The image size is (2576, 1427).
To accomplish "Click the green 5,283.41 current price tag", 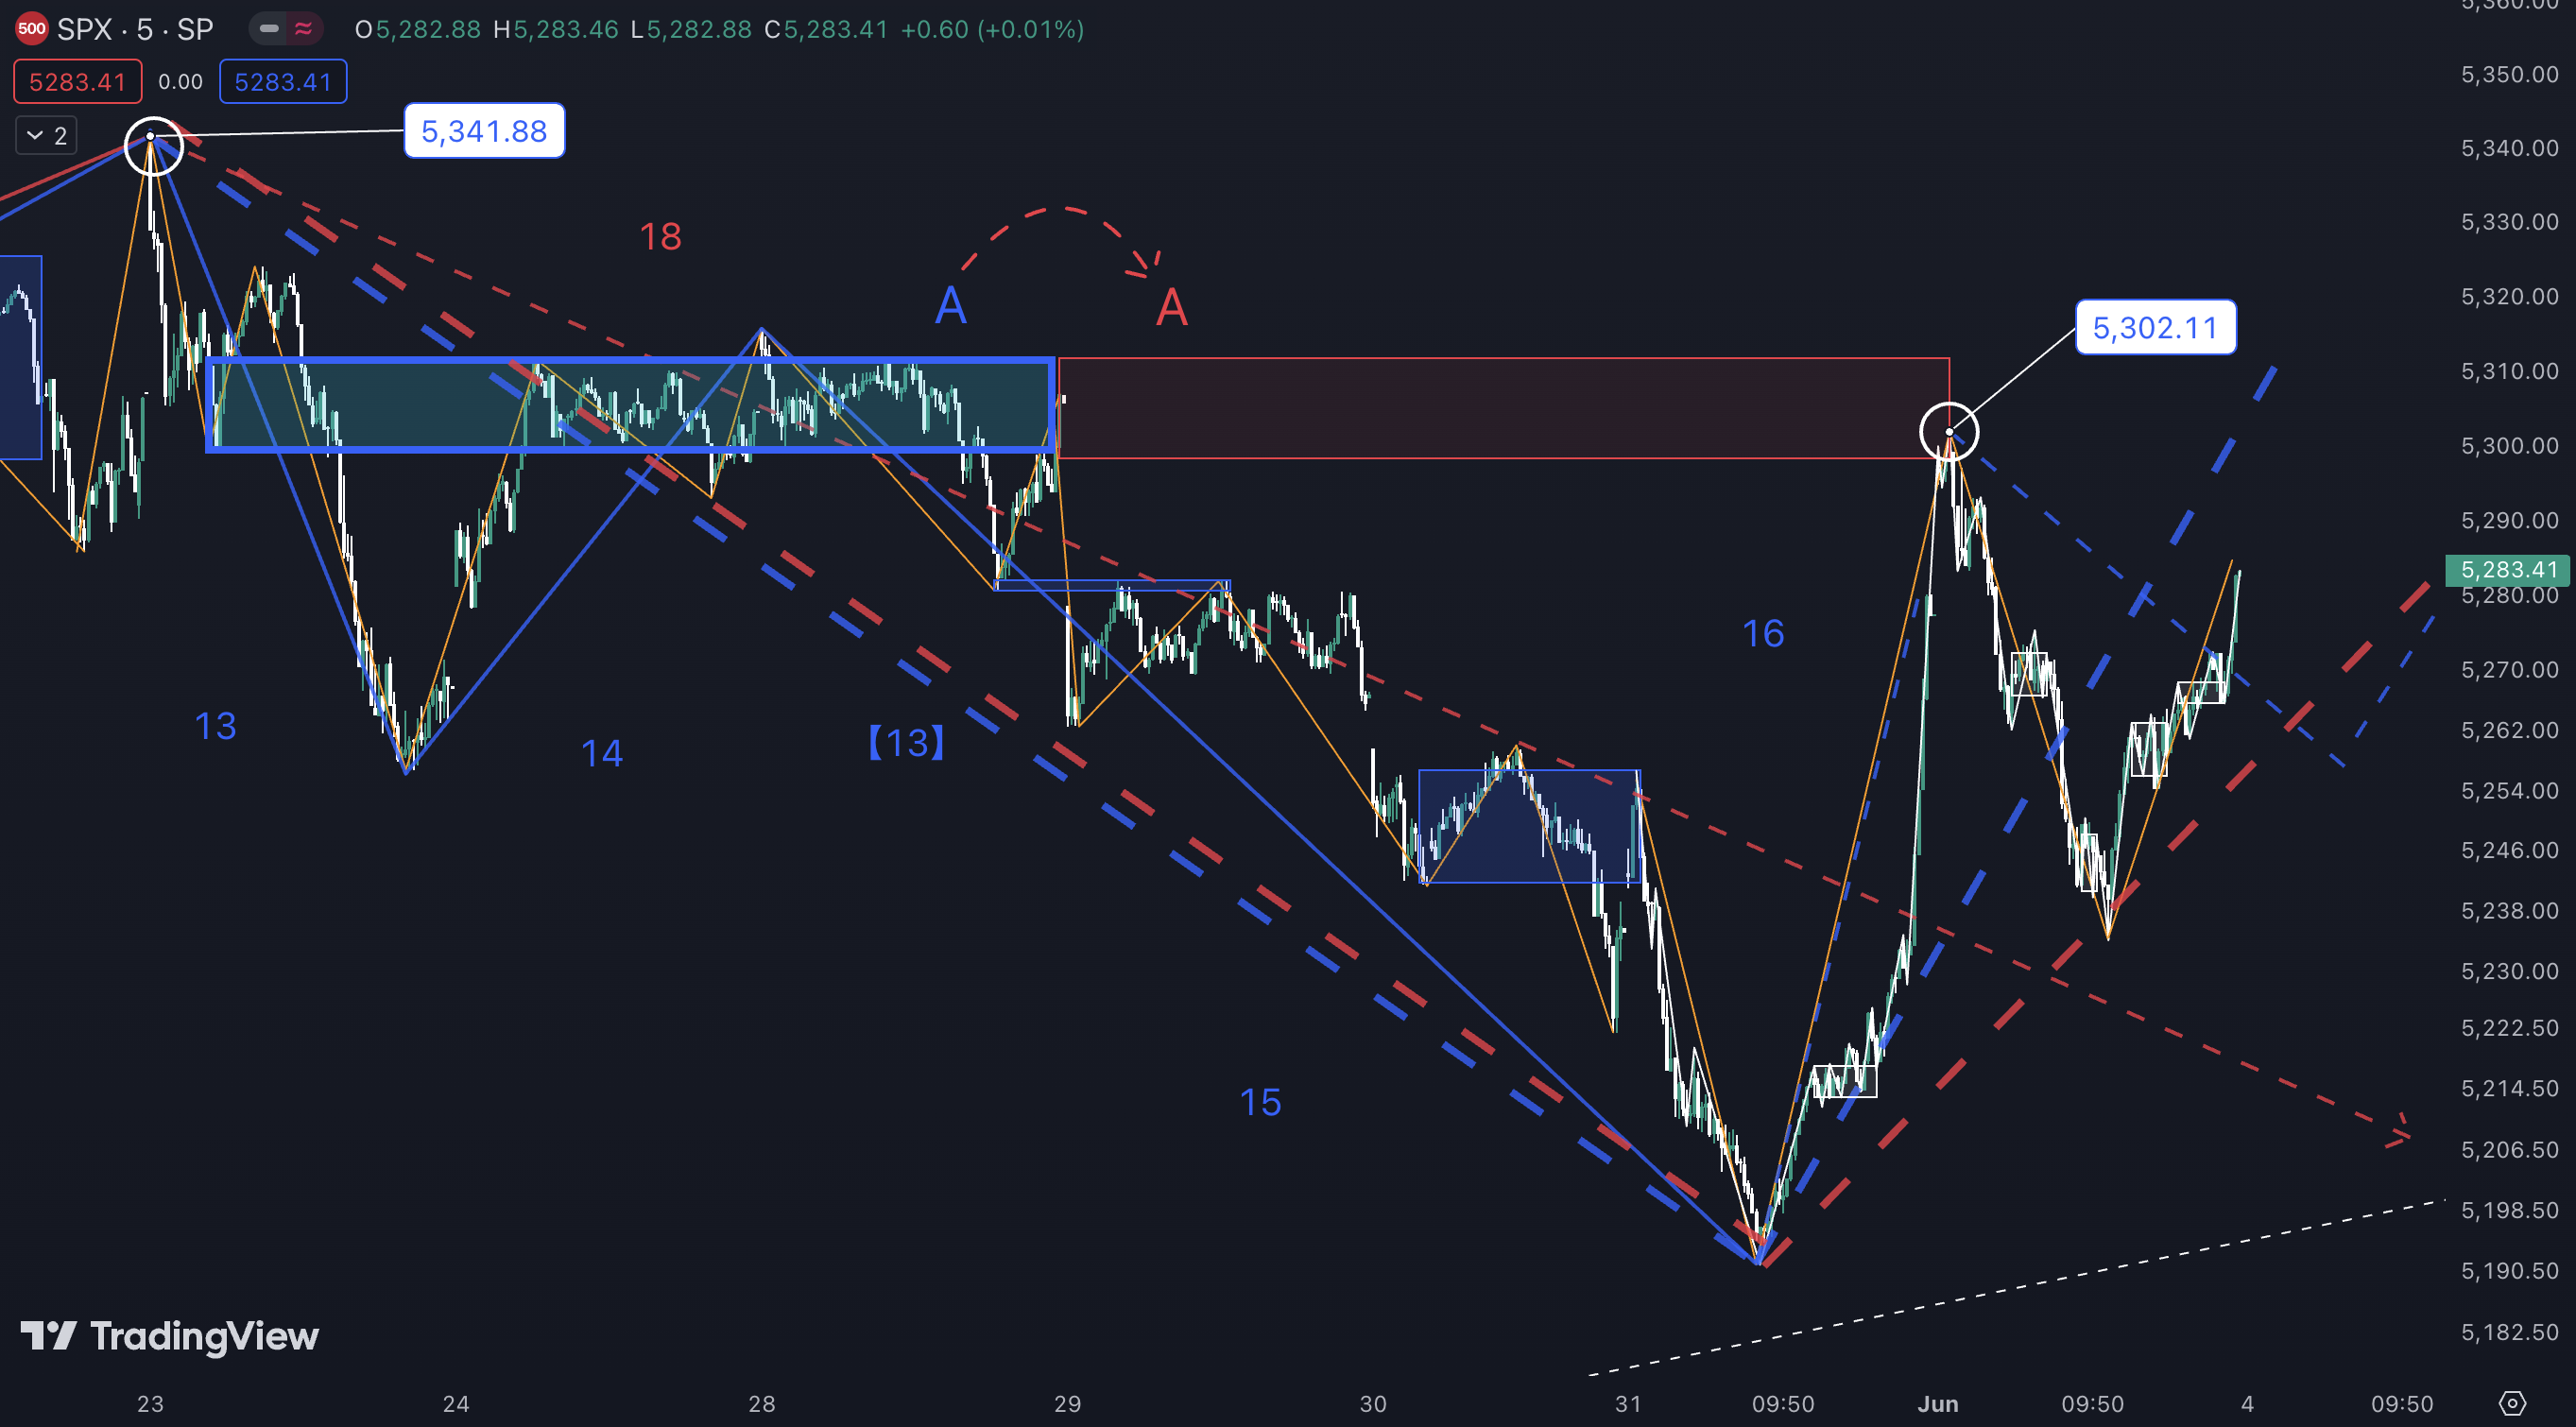I will click(2507, 570).
